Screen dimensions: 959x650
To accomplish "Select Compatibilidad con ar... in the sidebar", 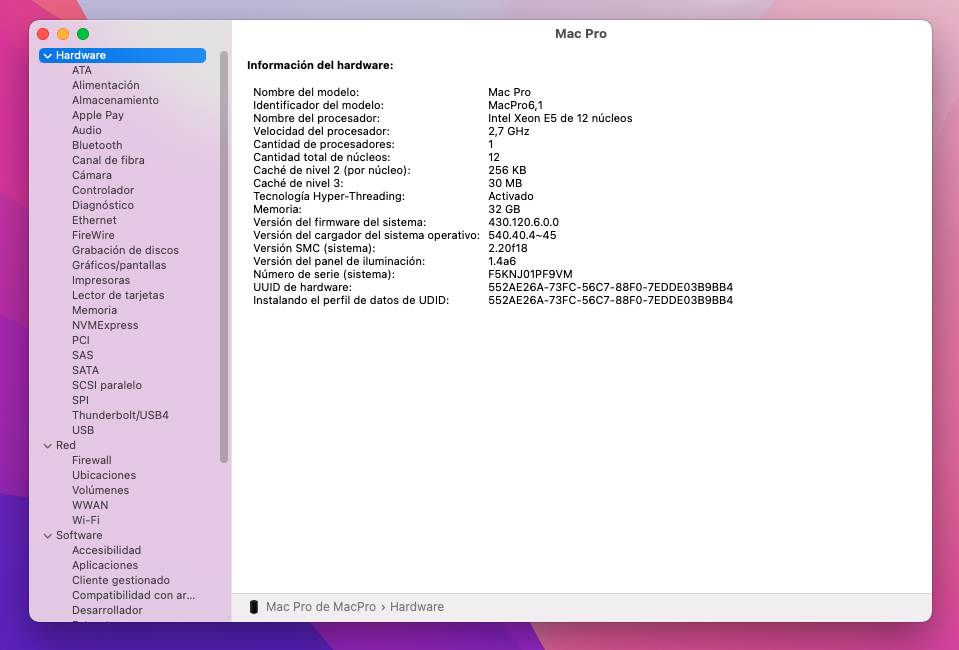I will click(x=133, y=595).
